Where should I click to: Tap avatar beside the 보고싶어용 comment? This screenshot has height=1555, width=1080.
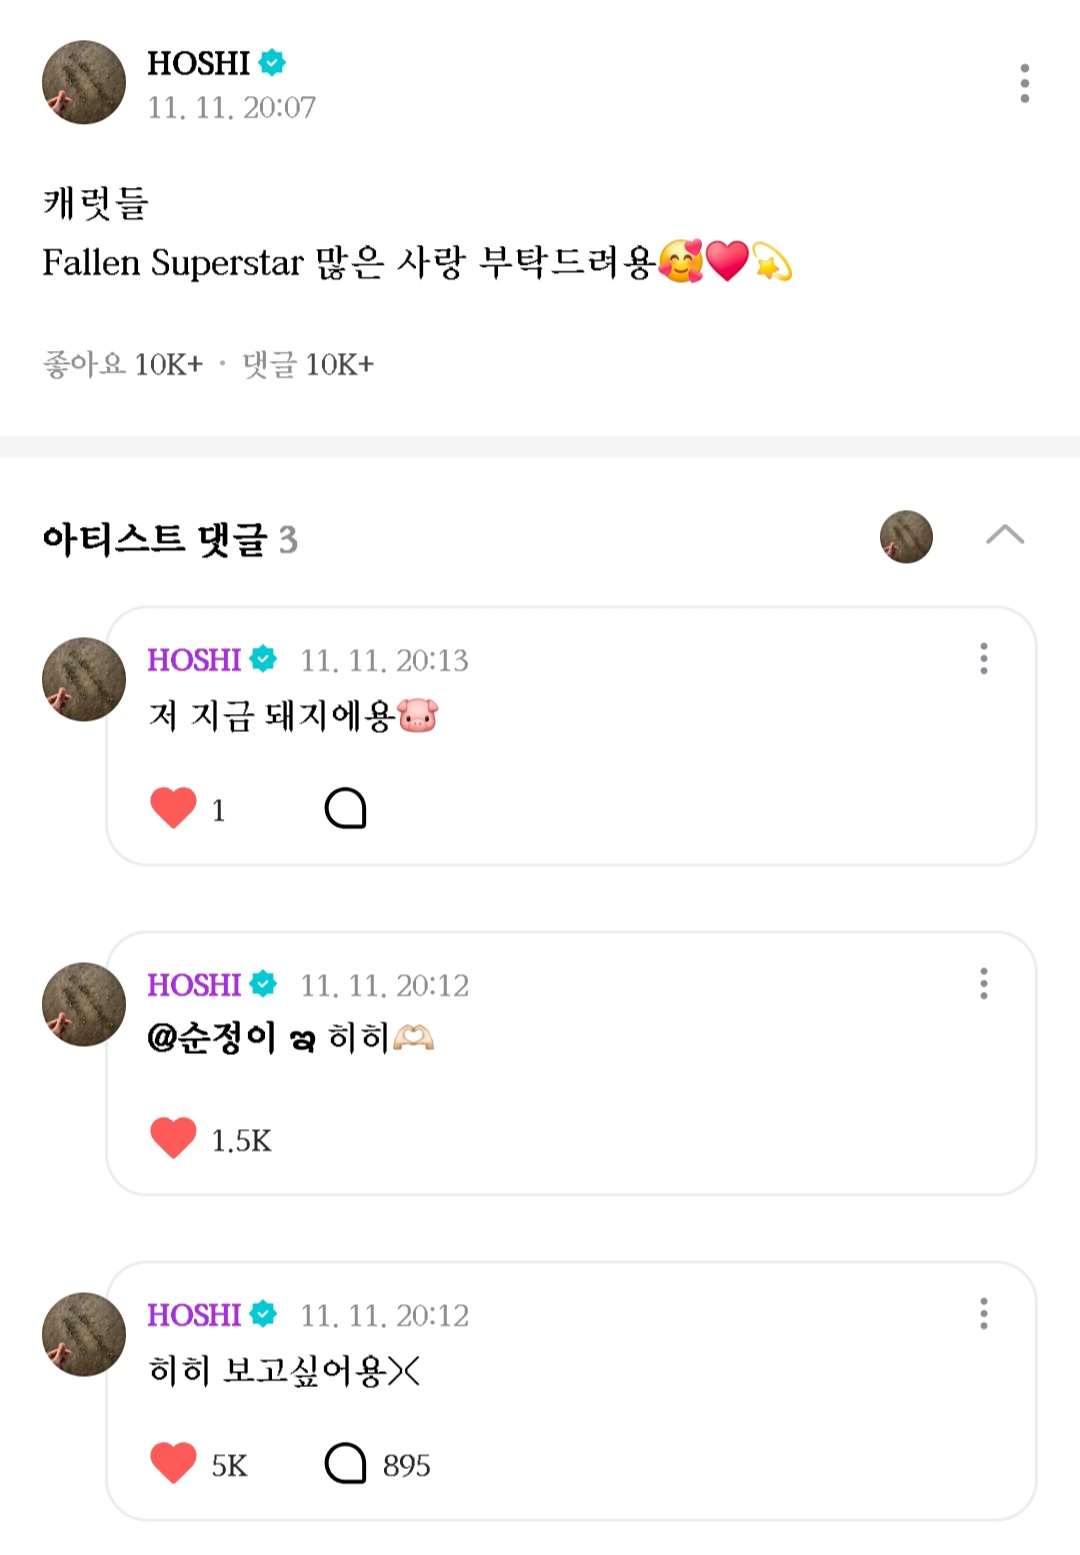84,1334
